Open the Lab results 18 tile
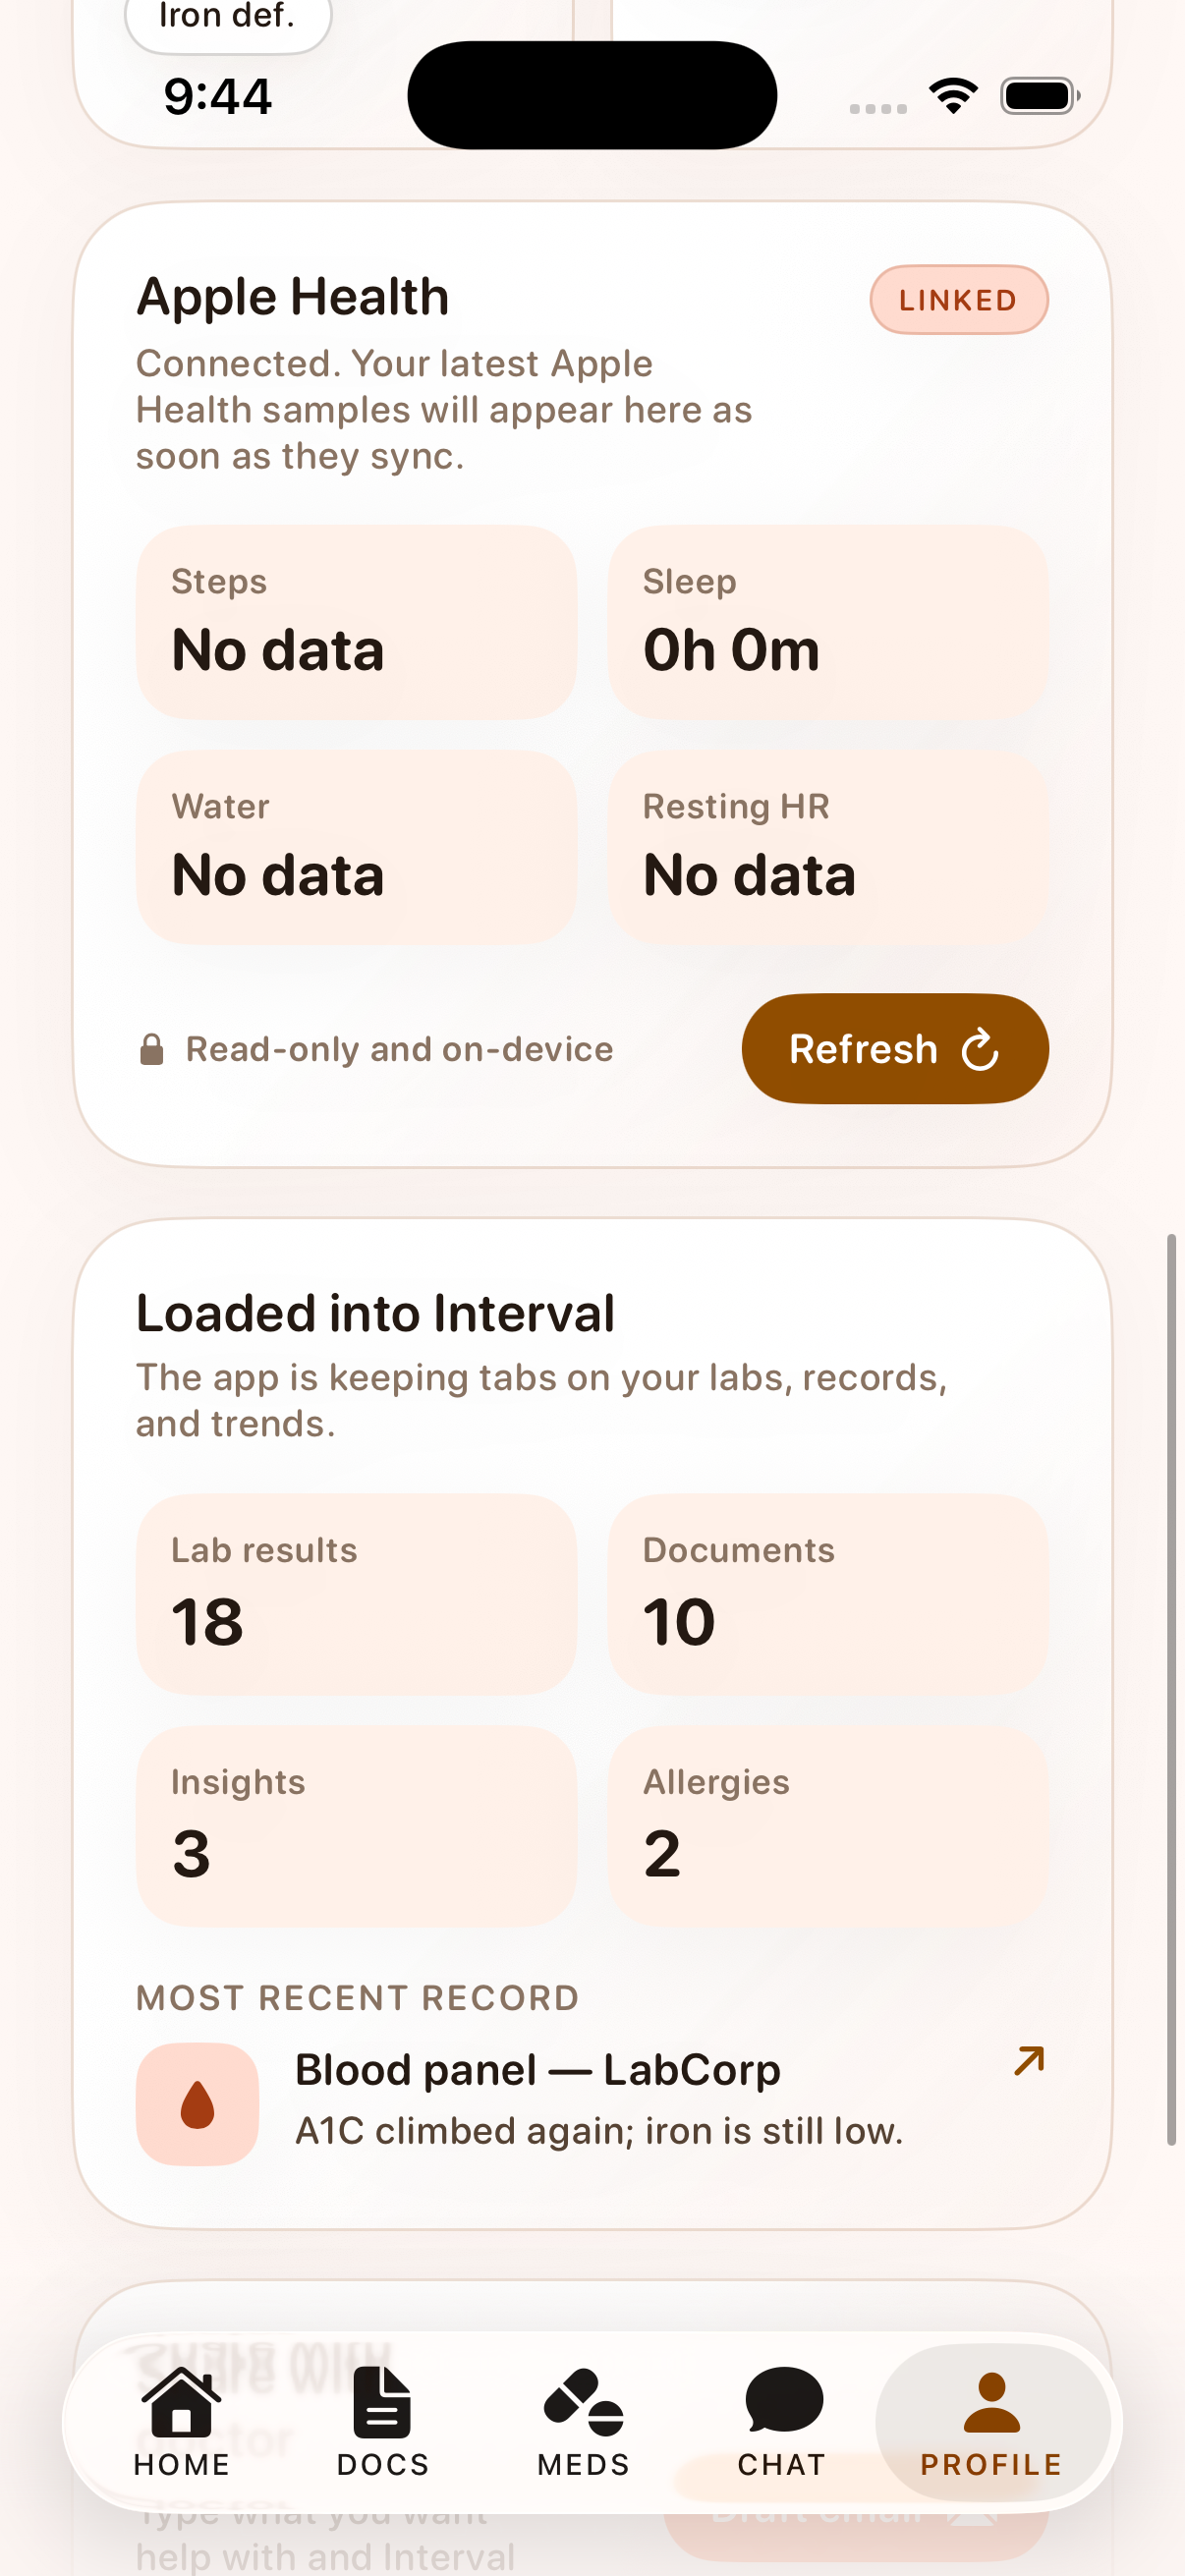Image resolution: width=1185 pixels, height=2576 pixels. (x=356, y=1594)
